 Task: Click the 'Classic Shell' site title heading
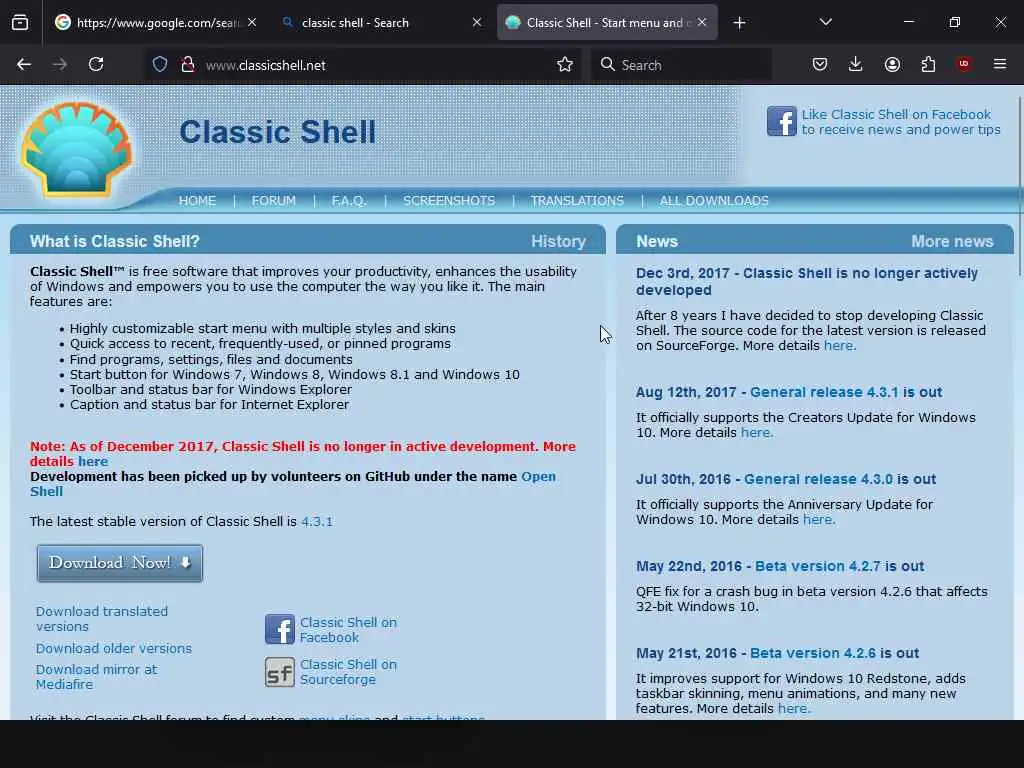point(278,132)
